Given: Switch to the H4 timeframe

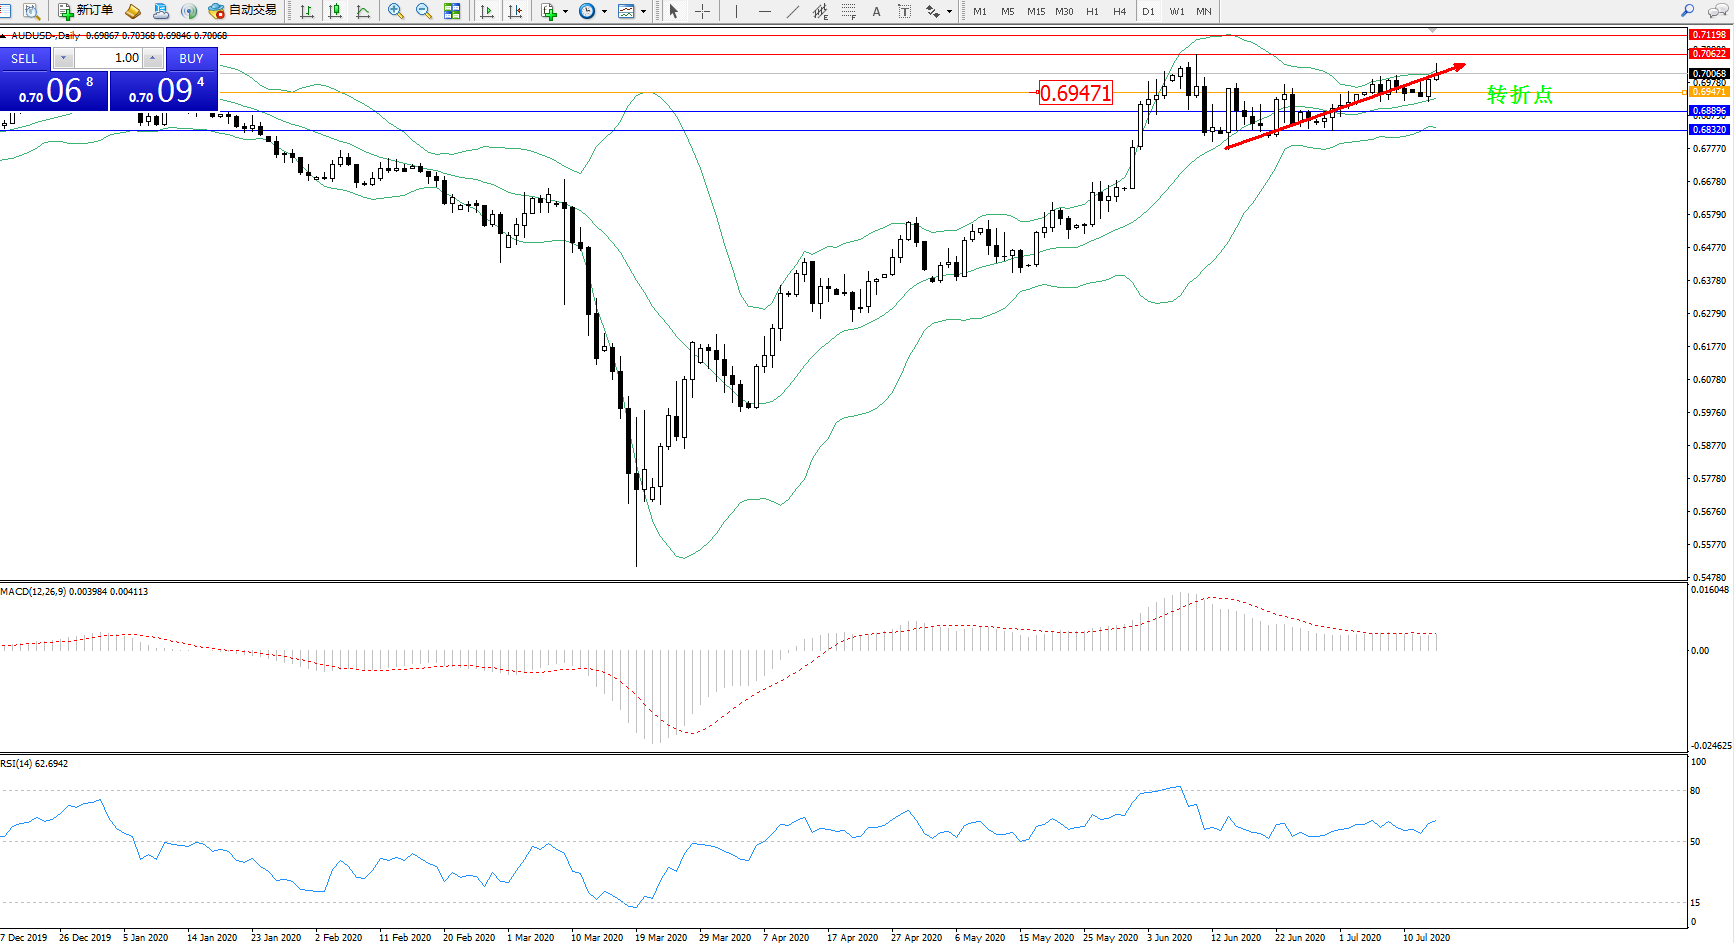Looking at the screenshot, I should (1120, 11).
